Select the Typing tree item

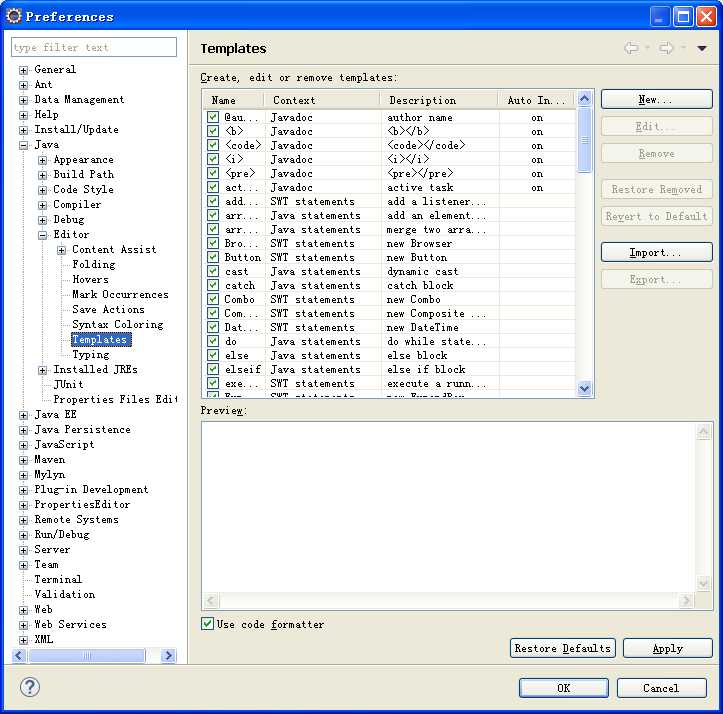[91, 354]
